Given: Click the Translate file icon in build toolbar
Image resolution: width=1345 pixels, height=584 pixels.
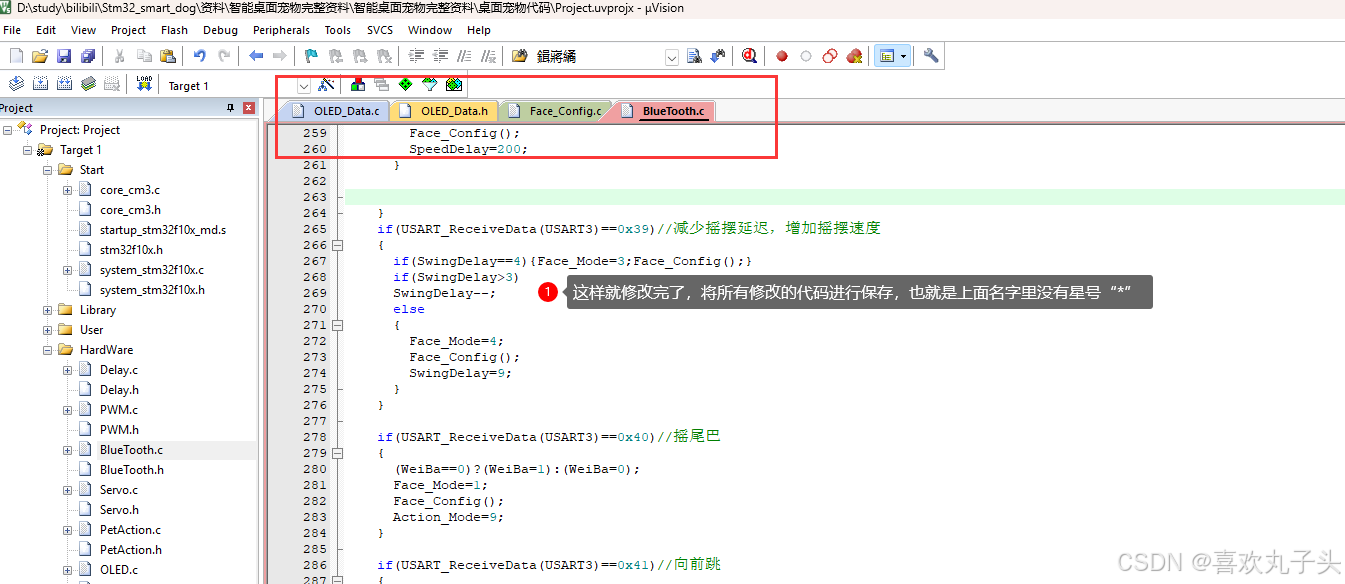Looking at the screenshot, I should click(16, 84).
